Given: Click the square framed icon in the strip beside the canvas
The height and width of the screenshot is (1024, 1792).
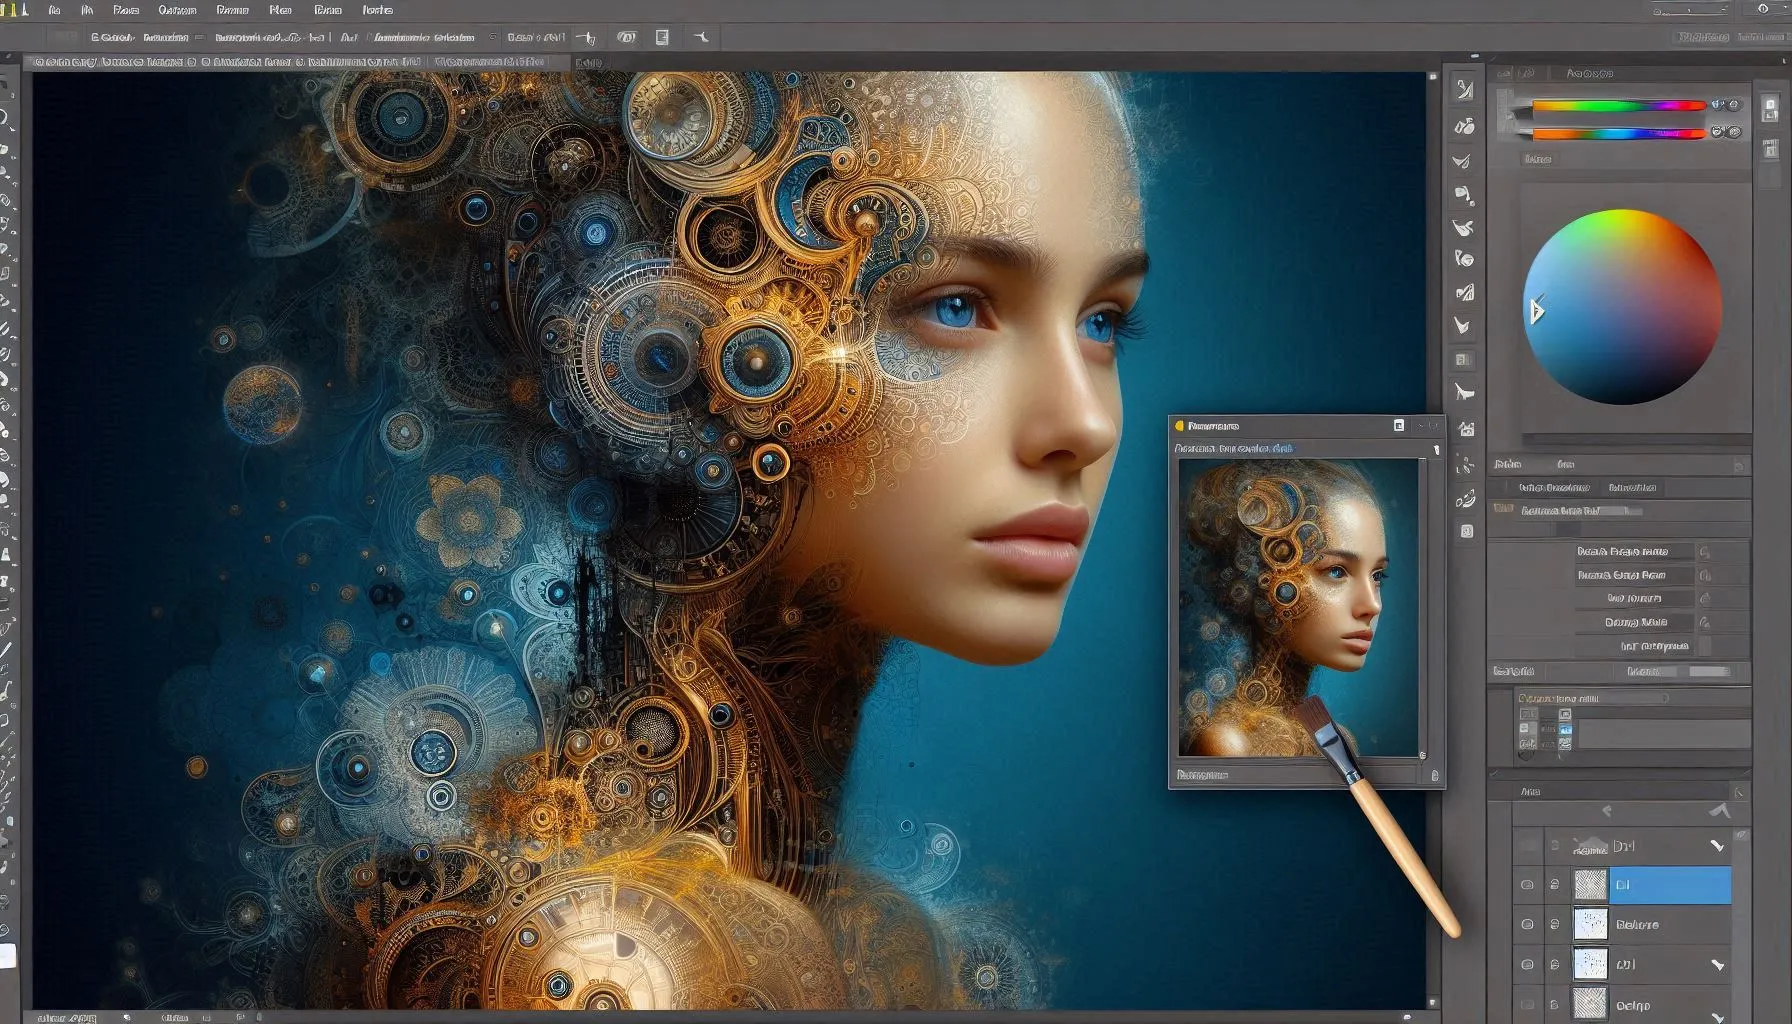Looking at the screenshot, I should pyautogui.click(x=1463, y=360).
